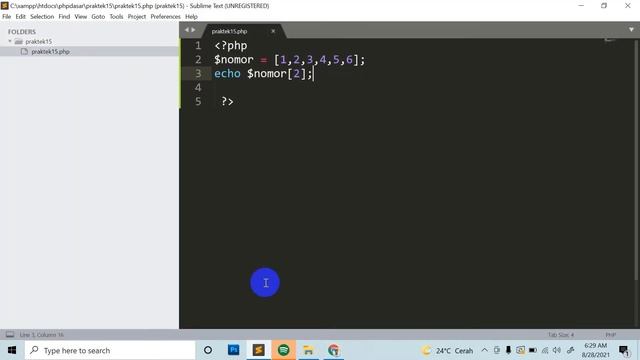640x360 pixels.
Task: Click line number 2 in gutter
Action: pos(198,60)
